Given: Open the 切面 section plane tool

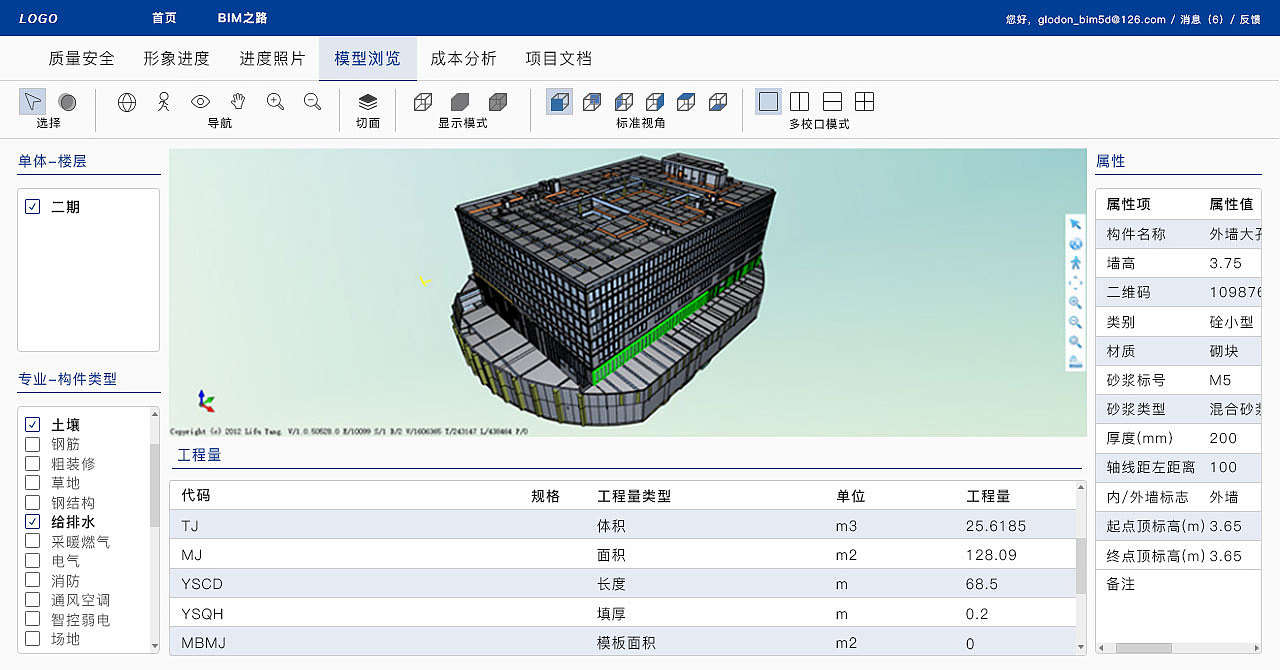Looking at the screenshot, I should (368, 101).
